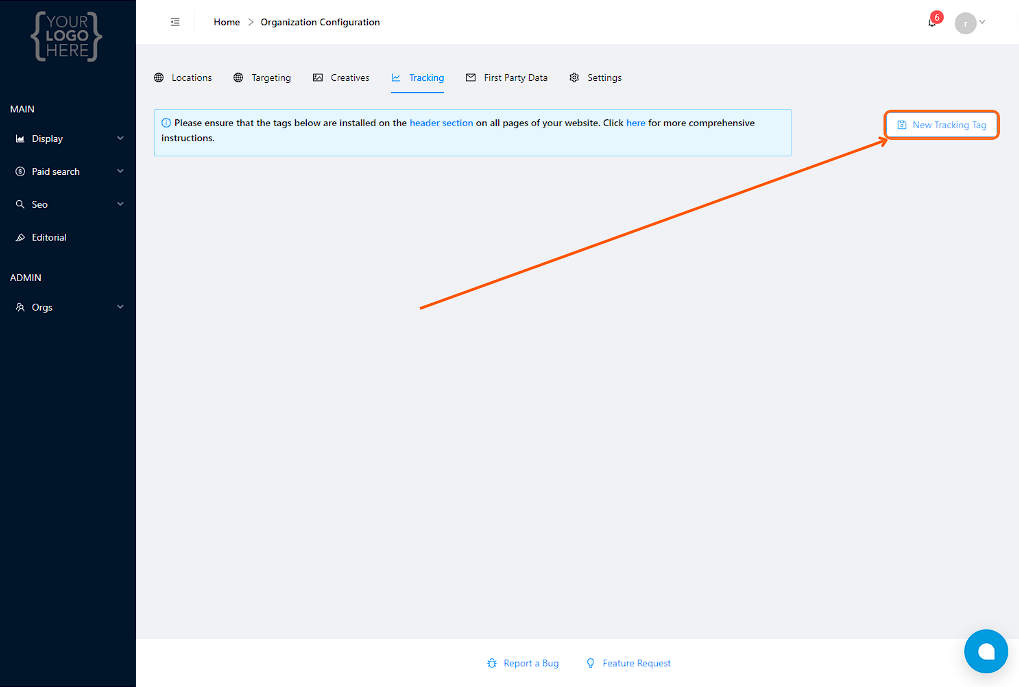Expand the Paid search chevron
The height and width of the screenshot is (687, 1019).
120,171
